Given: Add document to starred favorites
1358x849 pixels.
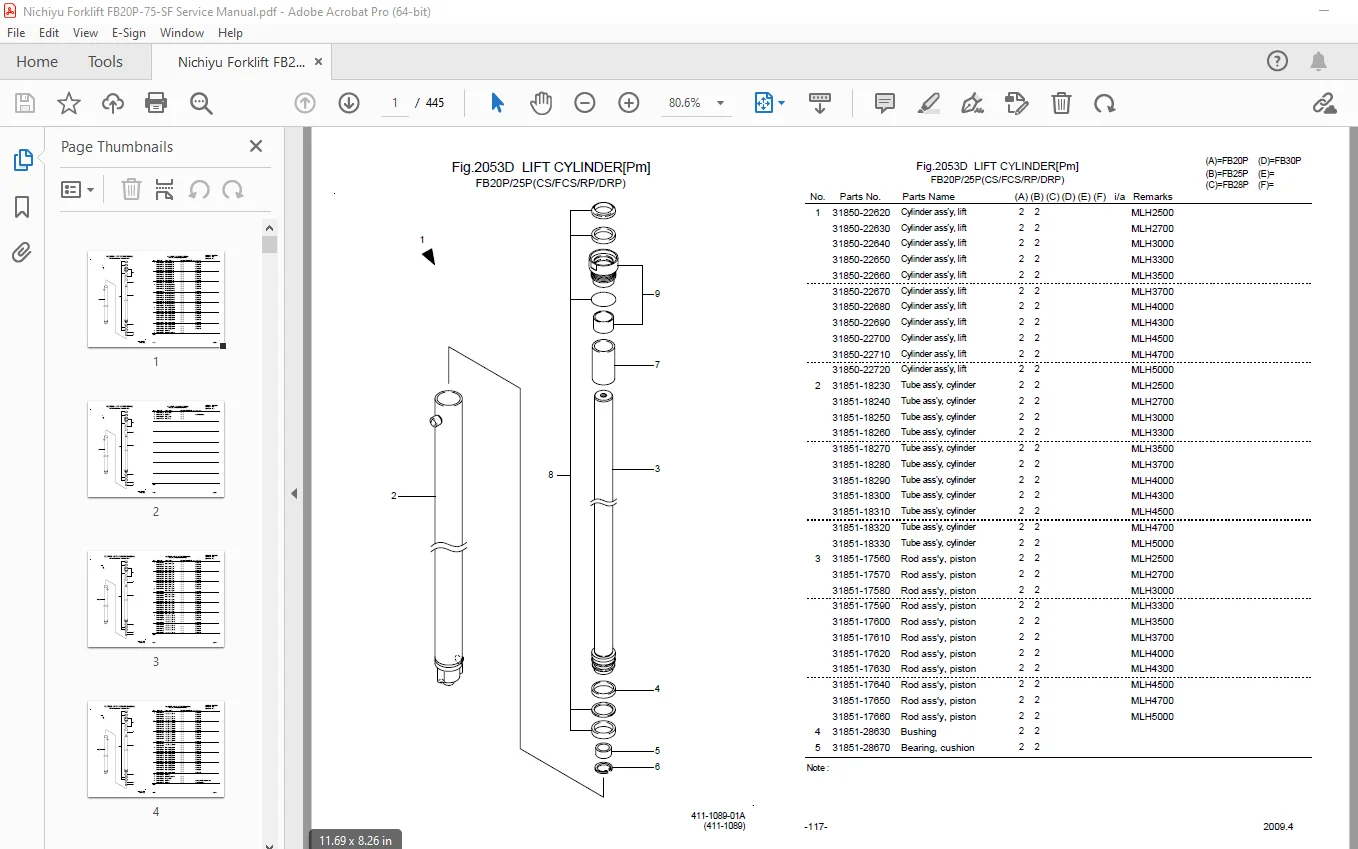Looking at the screenshot, I should pos(69,103).
